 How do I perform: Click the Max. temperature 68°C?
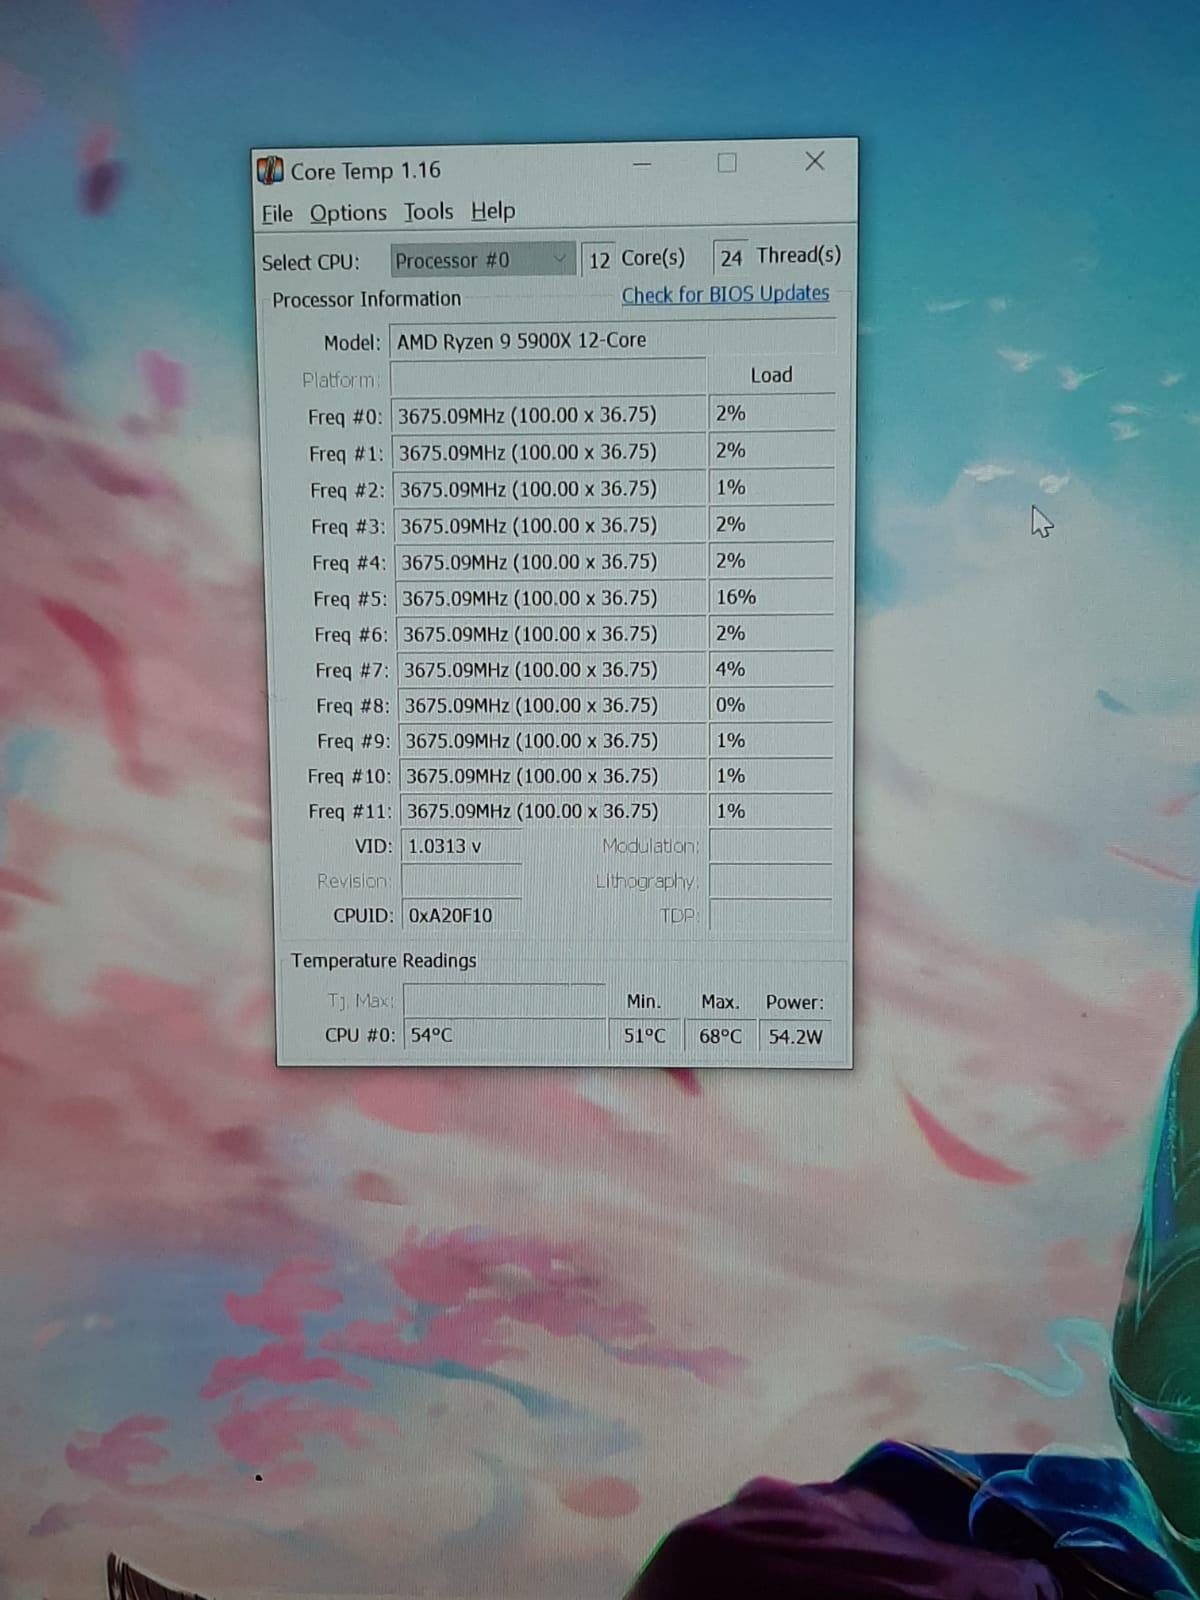pyautogui.click(x=720, y=1036)
